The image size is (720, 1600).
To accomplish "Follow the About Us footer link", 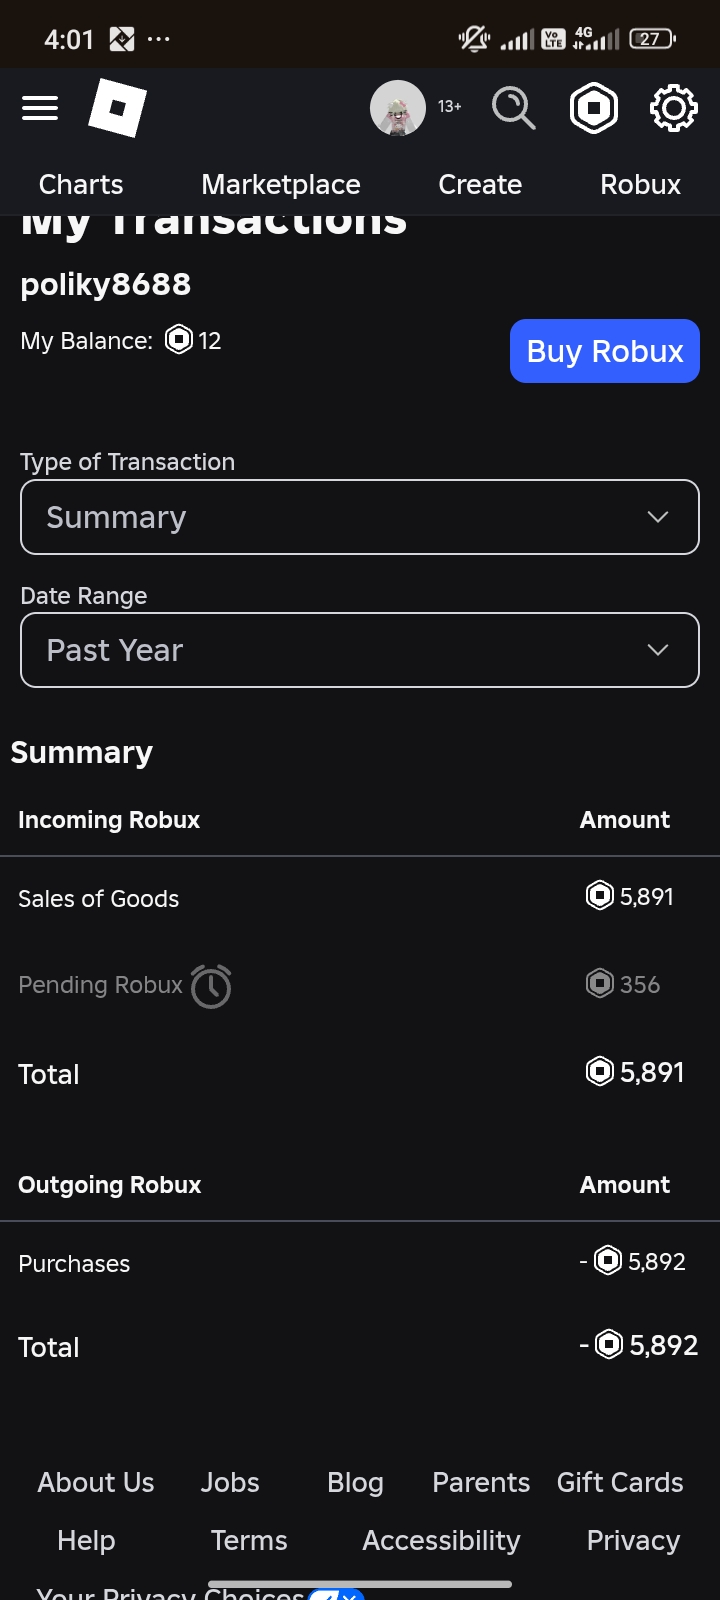I will (x=96, y=1482).
